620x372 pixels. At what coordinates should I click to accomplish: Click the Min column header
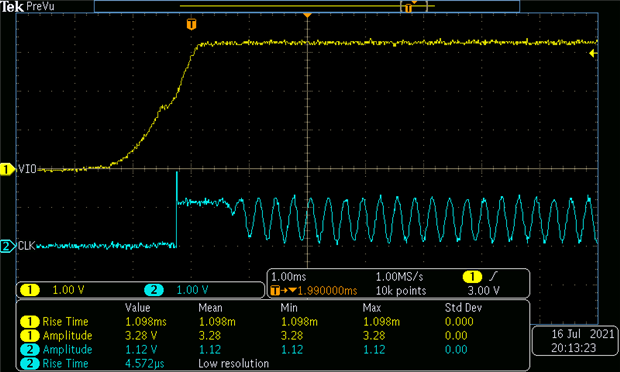(x=289, y=308)
